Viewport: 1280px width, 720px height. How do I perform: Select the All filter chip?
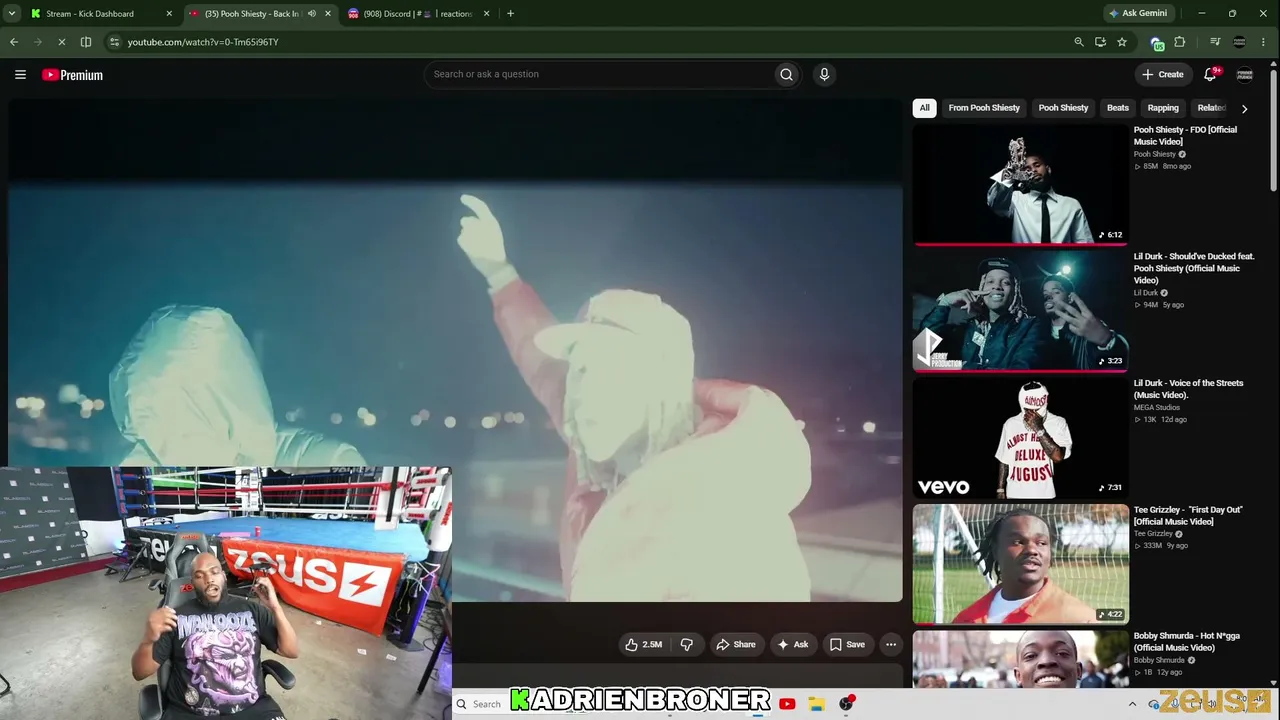pyautogui.click(x=924, y=108)
